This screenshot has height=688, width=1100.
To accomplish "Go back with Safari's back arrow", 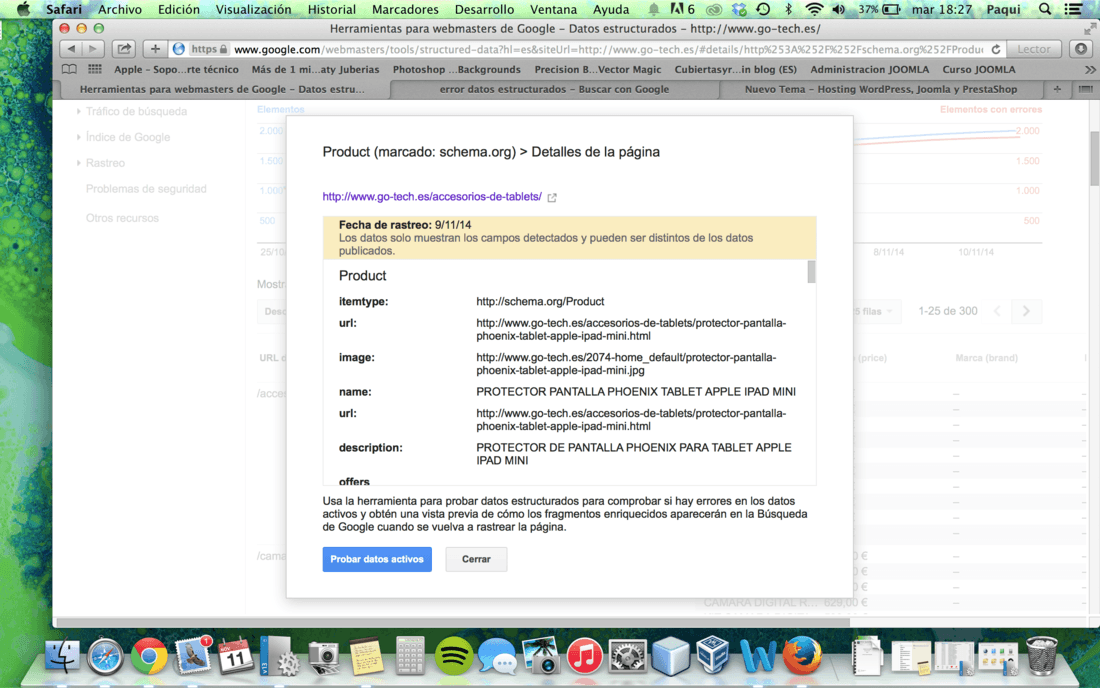I will coord(71,49).
